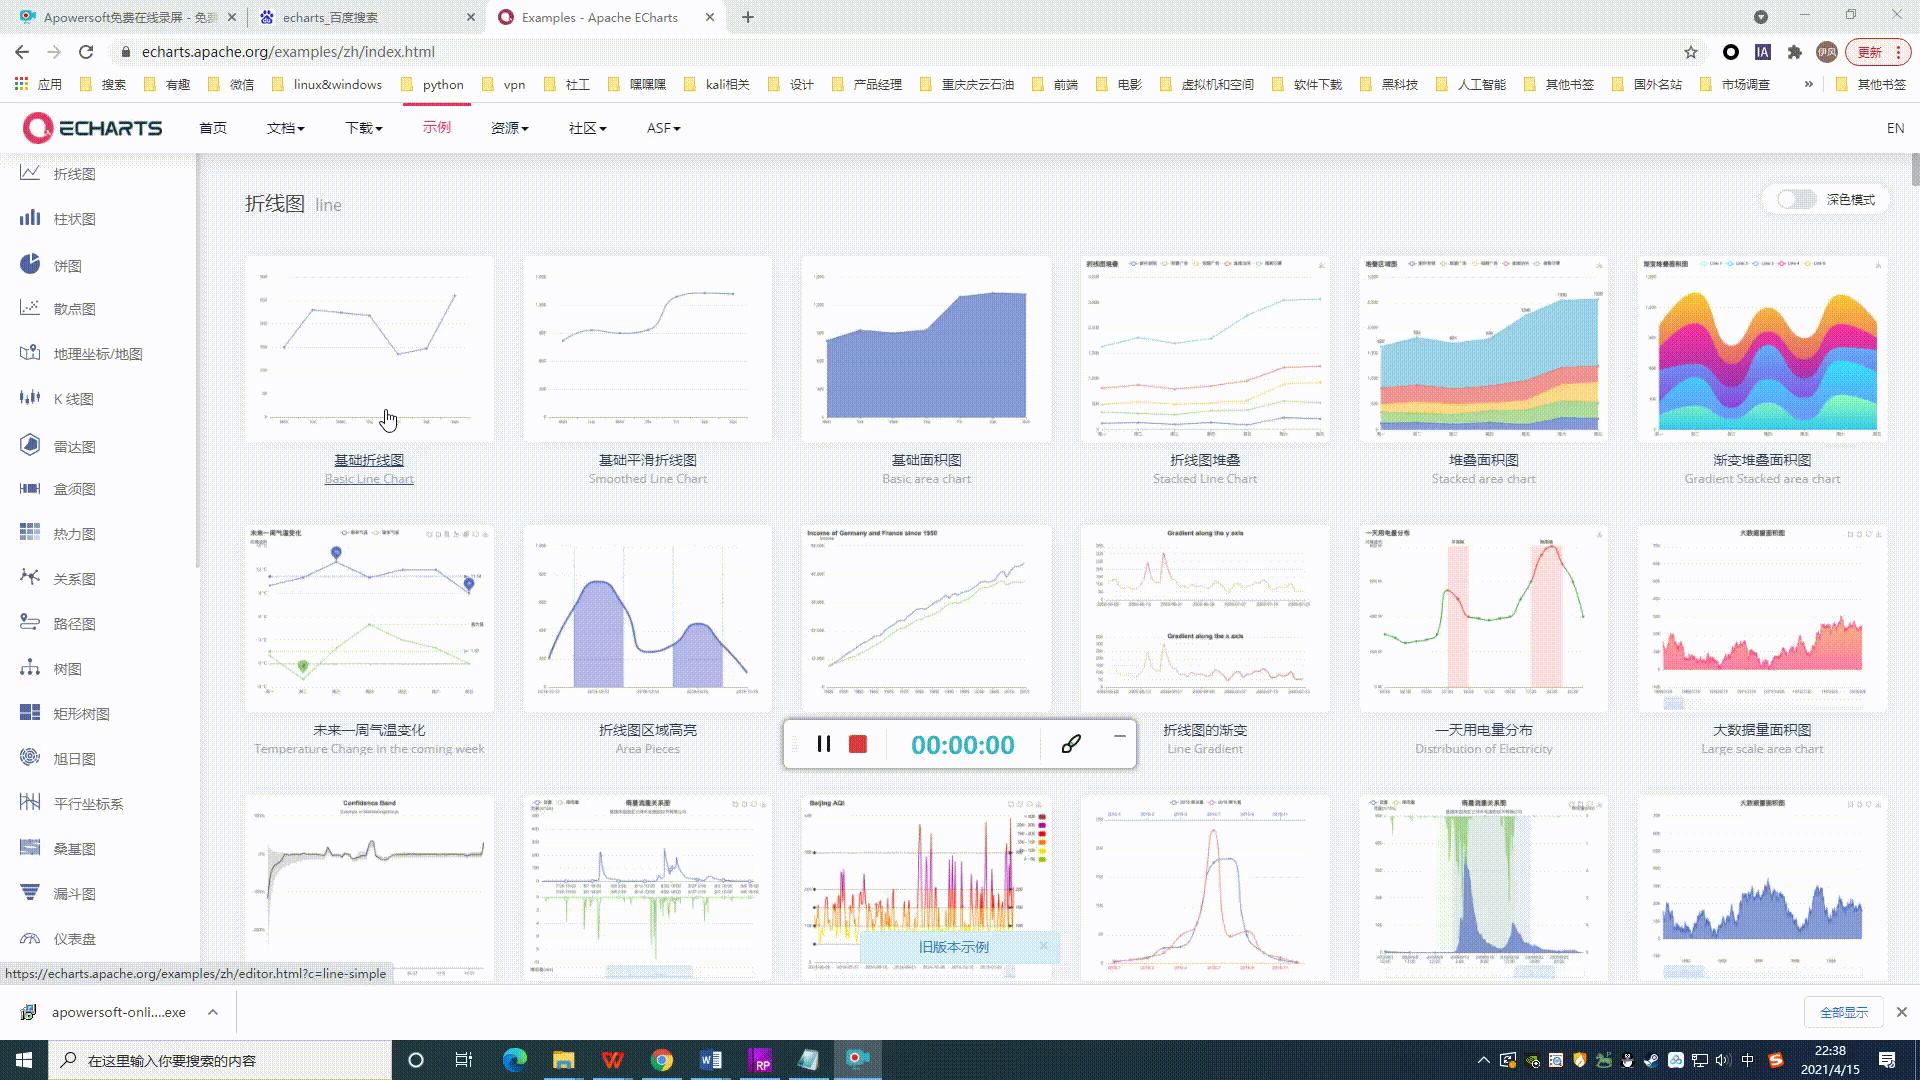Screen dimensions: 1920x1080
Task: Bookmark this page with the star icon
Action: [x=1691, y=52]
